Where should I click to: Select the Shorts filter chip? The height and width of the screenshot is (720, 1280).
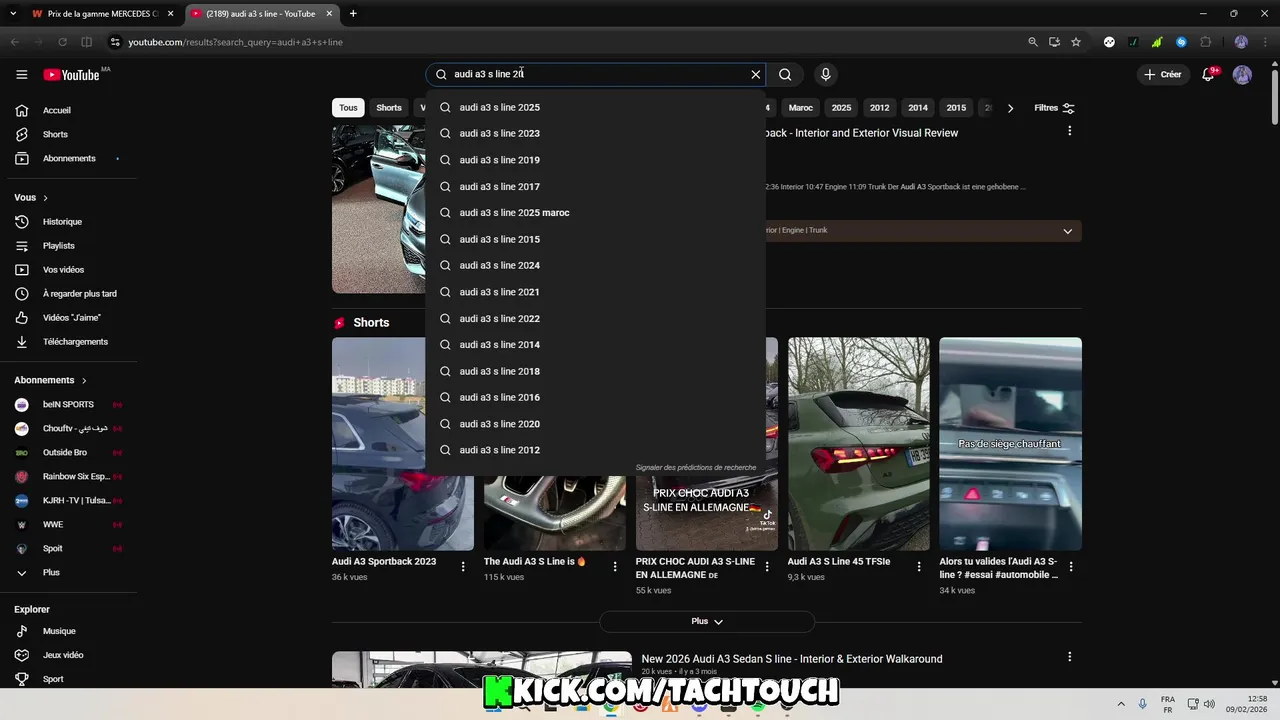pyautogui.click(x=389, y=108)
